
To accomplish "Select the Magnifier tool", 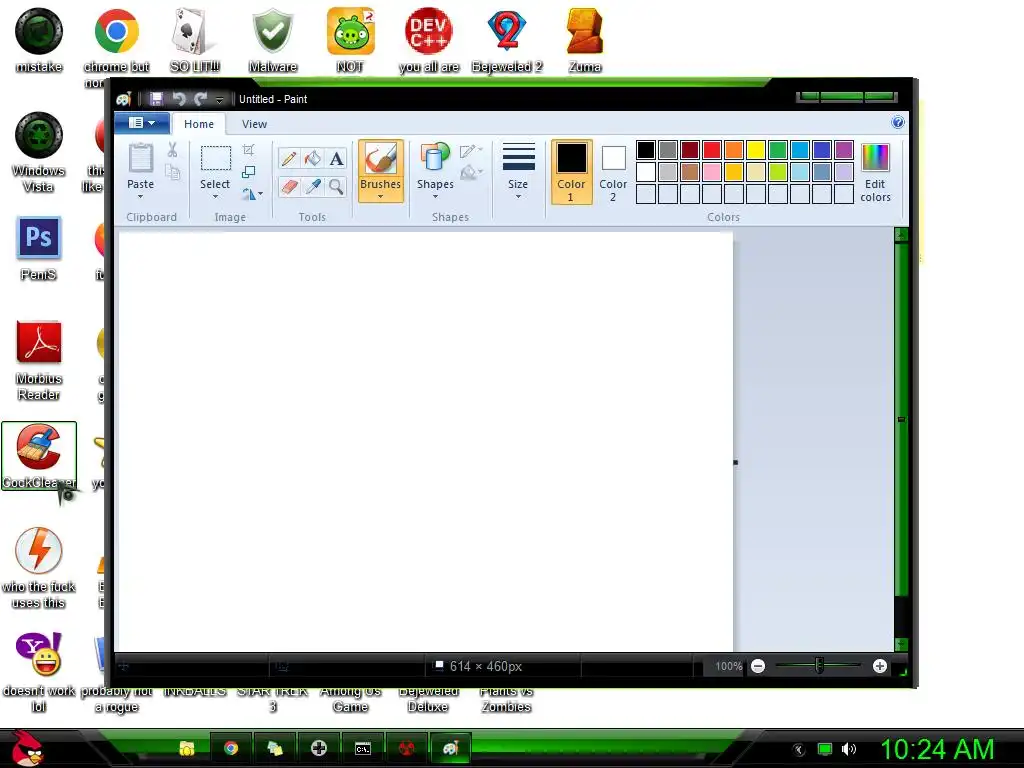I will point(336,187).
